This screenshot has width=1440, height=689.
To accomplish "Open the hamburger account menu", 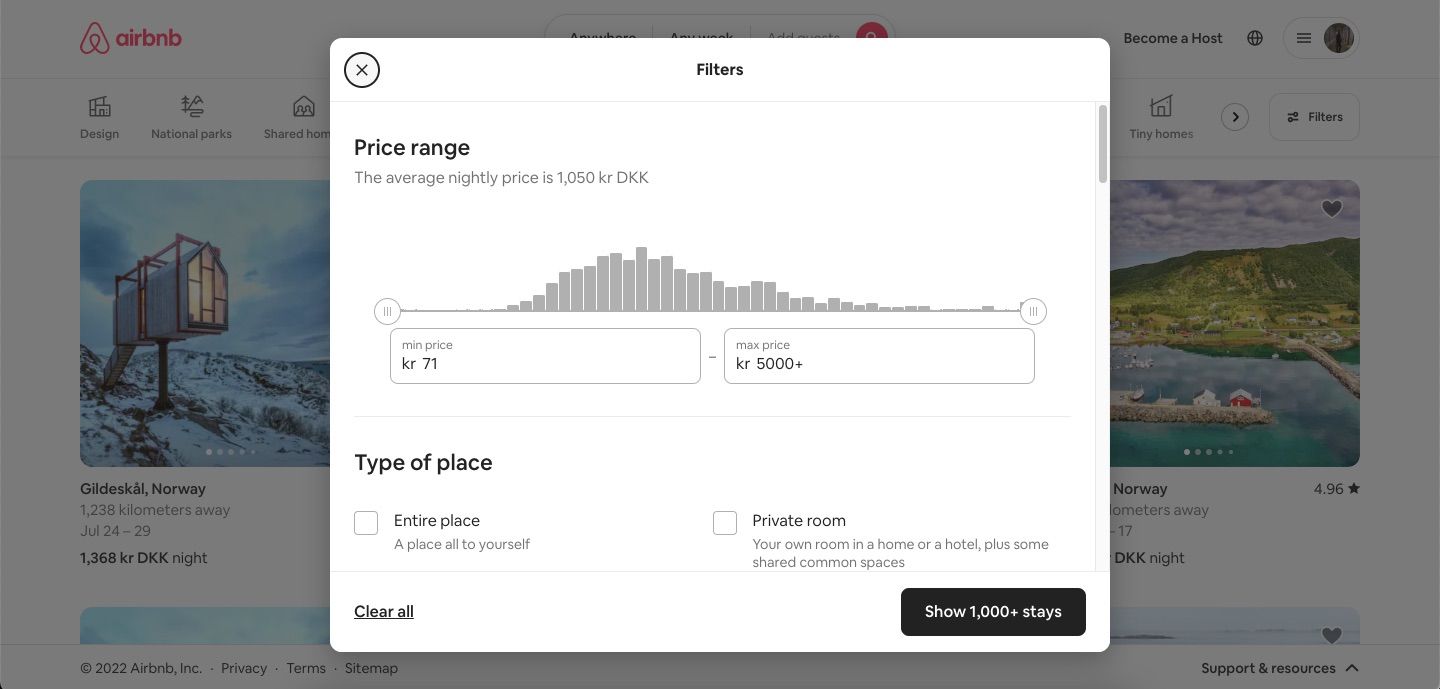I will pos(1304,38).
